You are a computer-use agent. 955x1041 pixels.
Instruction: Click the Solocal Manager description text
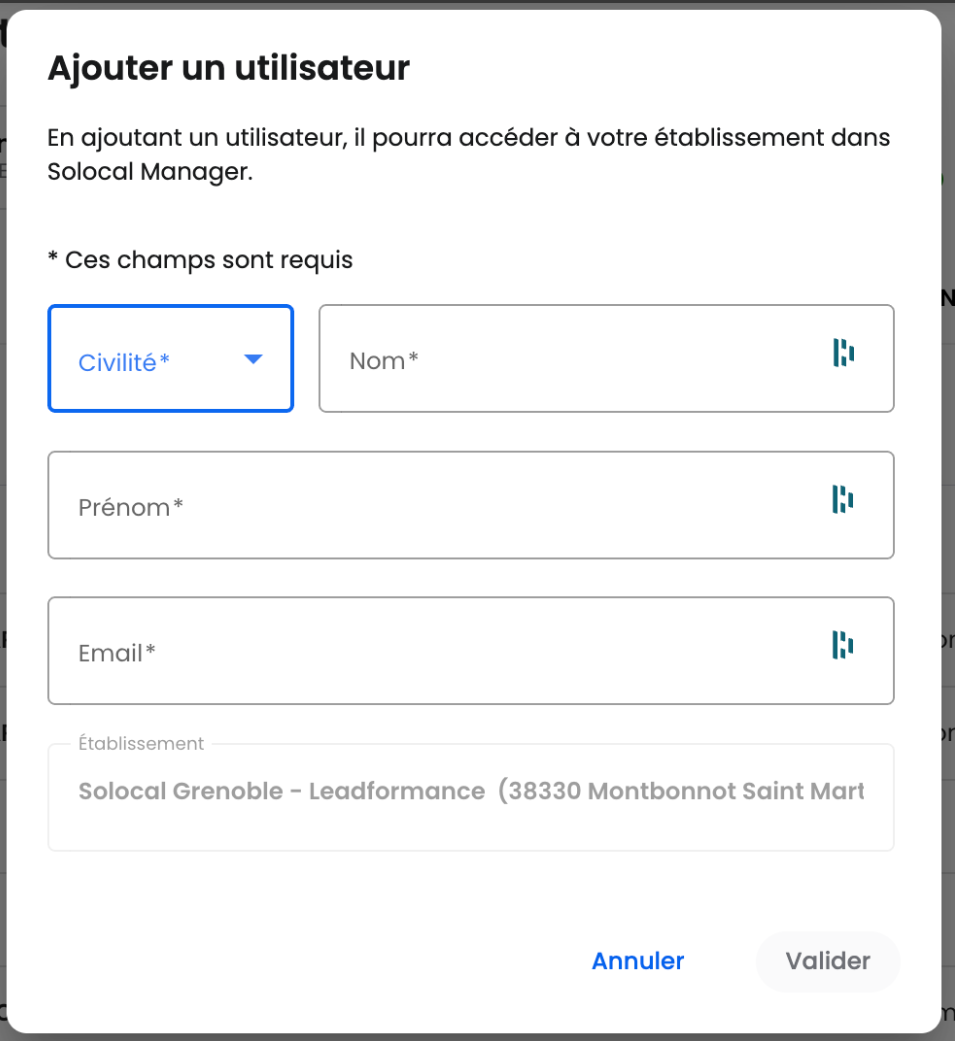469,154
